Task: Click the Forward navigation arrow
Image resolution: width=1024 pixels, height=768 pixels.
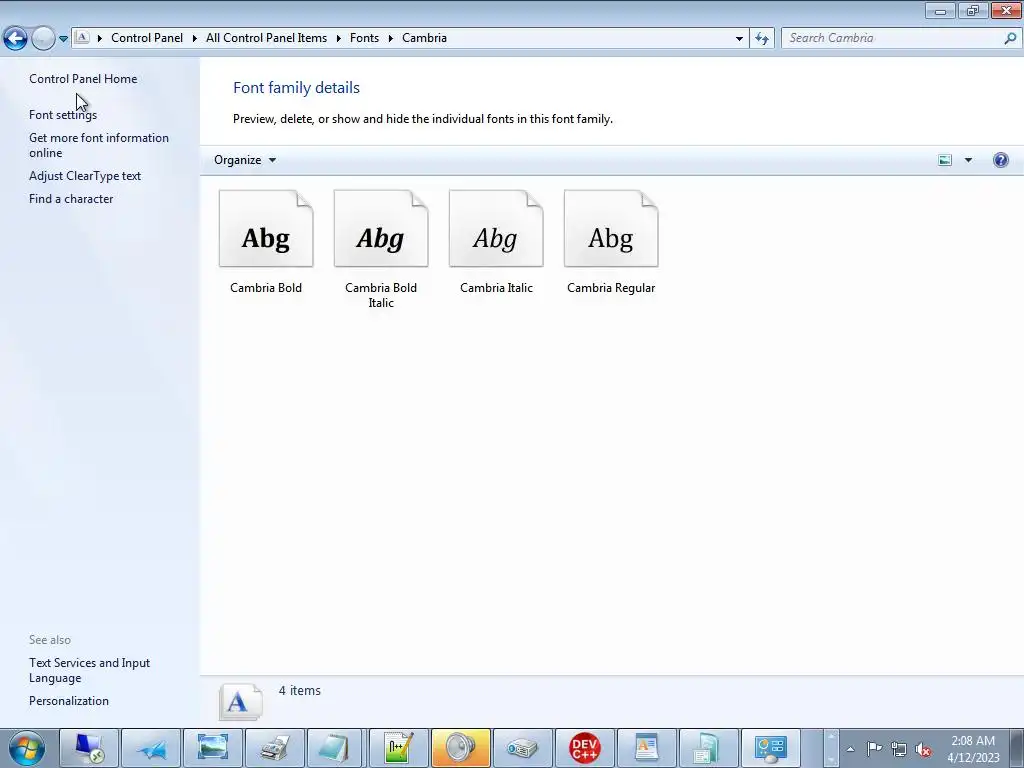Action: pos(43,39)
